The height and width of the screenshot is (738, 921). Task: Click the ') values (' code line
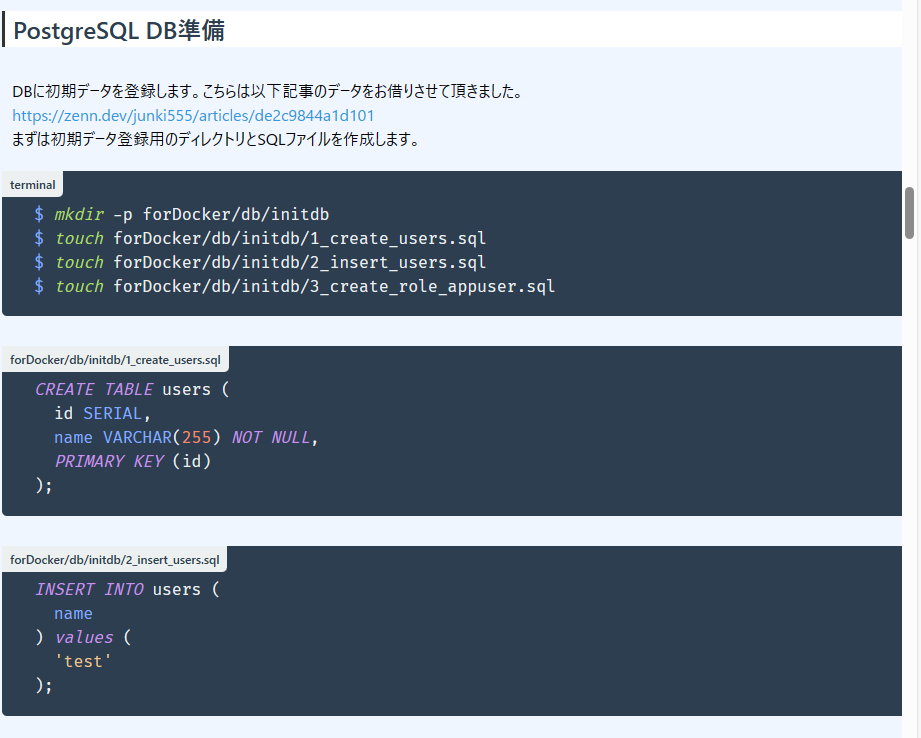[x=83, y=638]
